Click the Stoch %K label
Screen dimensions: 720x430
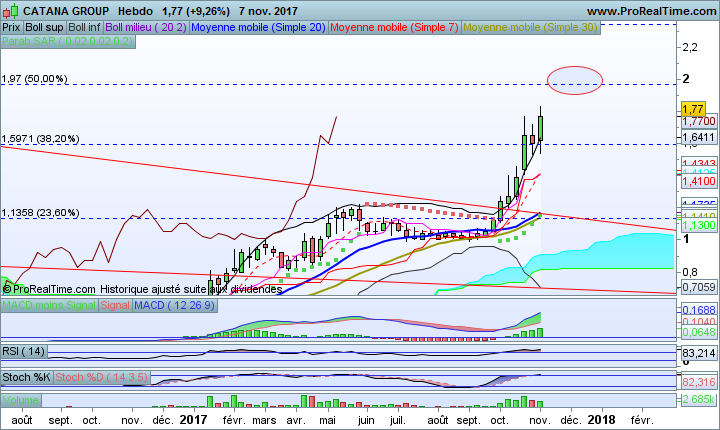point(27,378)
